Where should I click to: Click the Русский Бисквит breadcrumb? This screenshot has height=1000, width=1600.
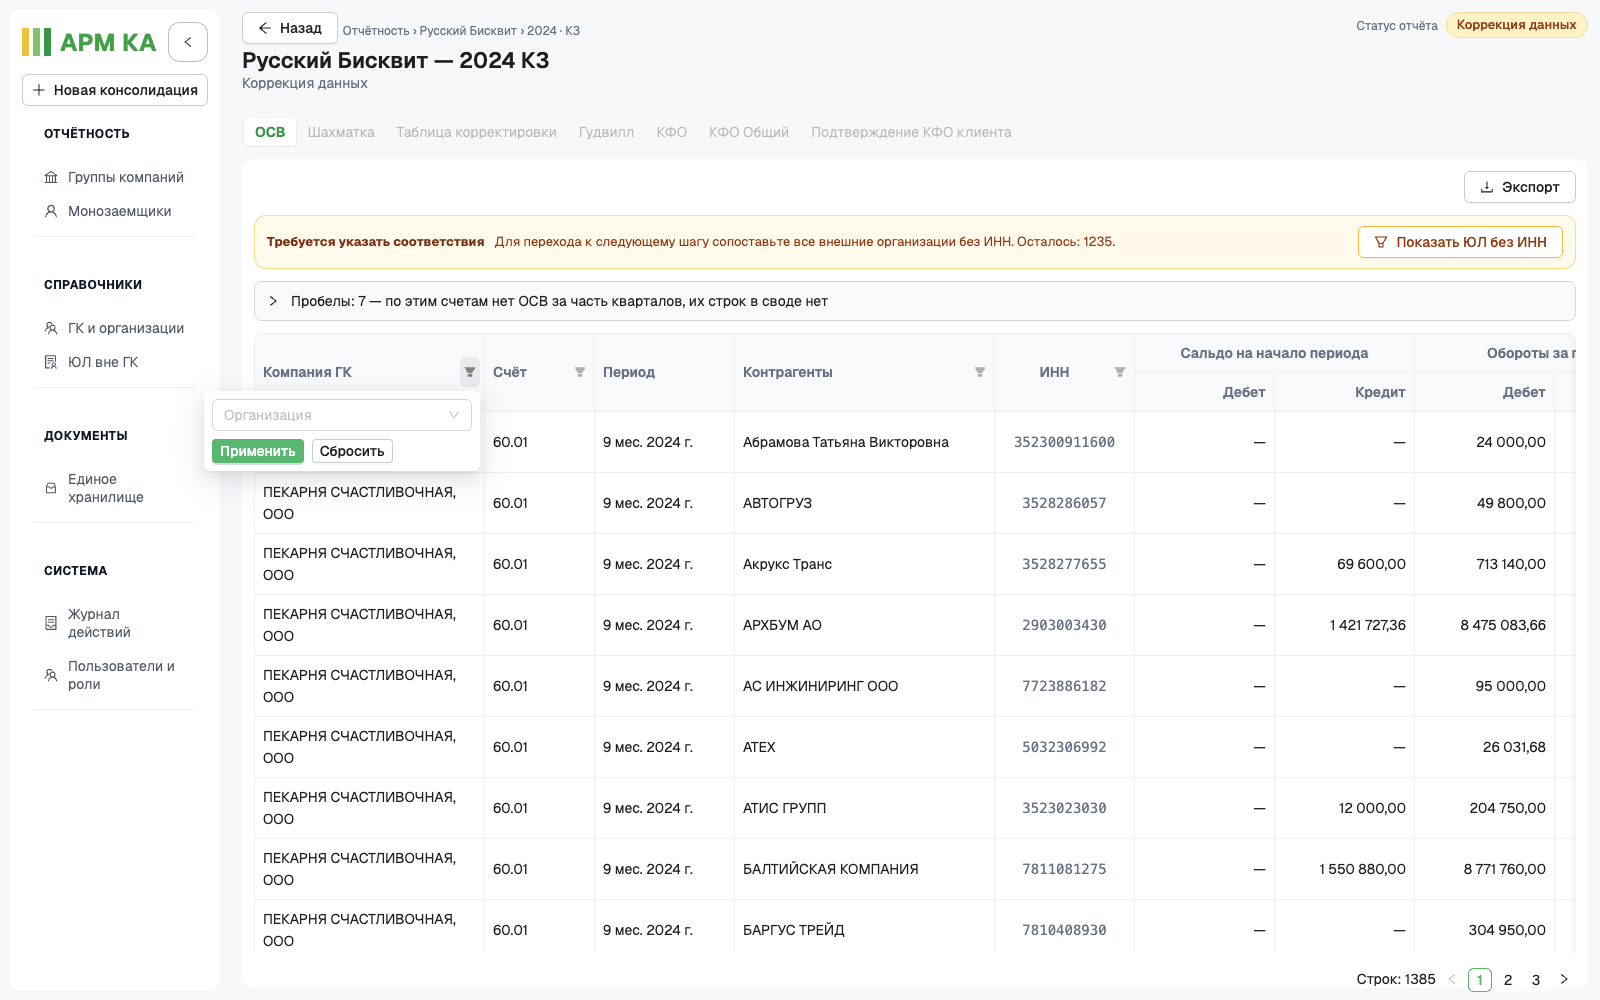[468, 31]
